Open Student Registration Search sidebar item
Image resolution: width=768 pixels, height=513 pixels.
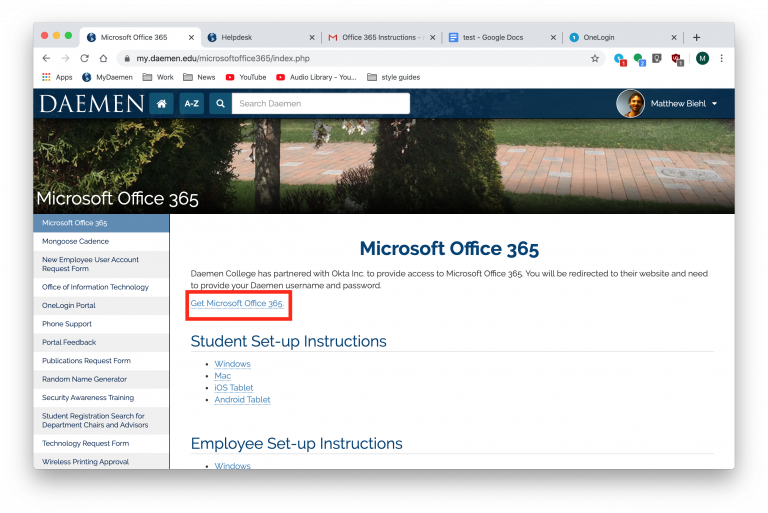[x=101, y=420]
